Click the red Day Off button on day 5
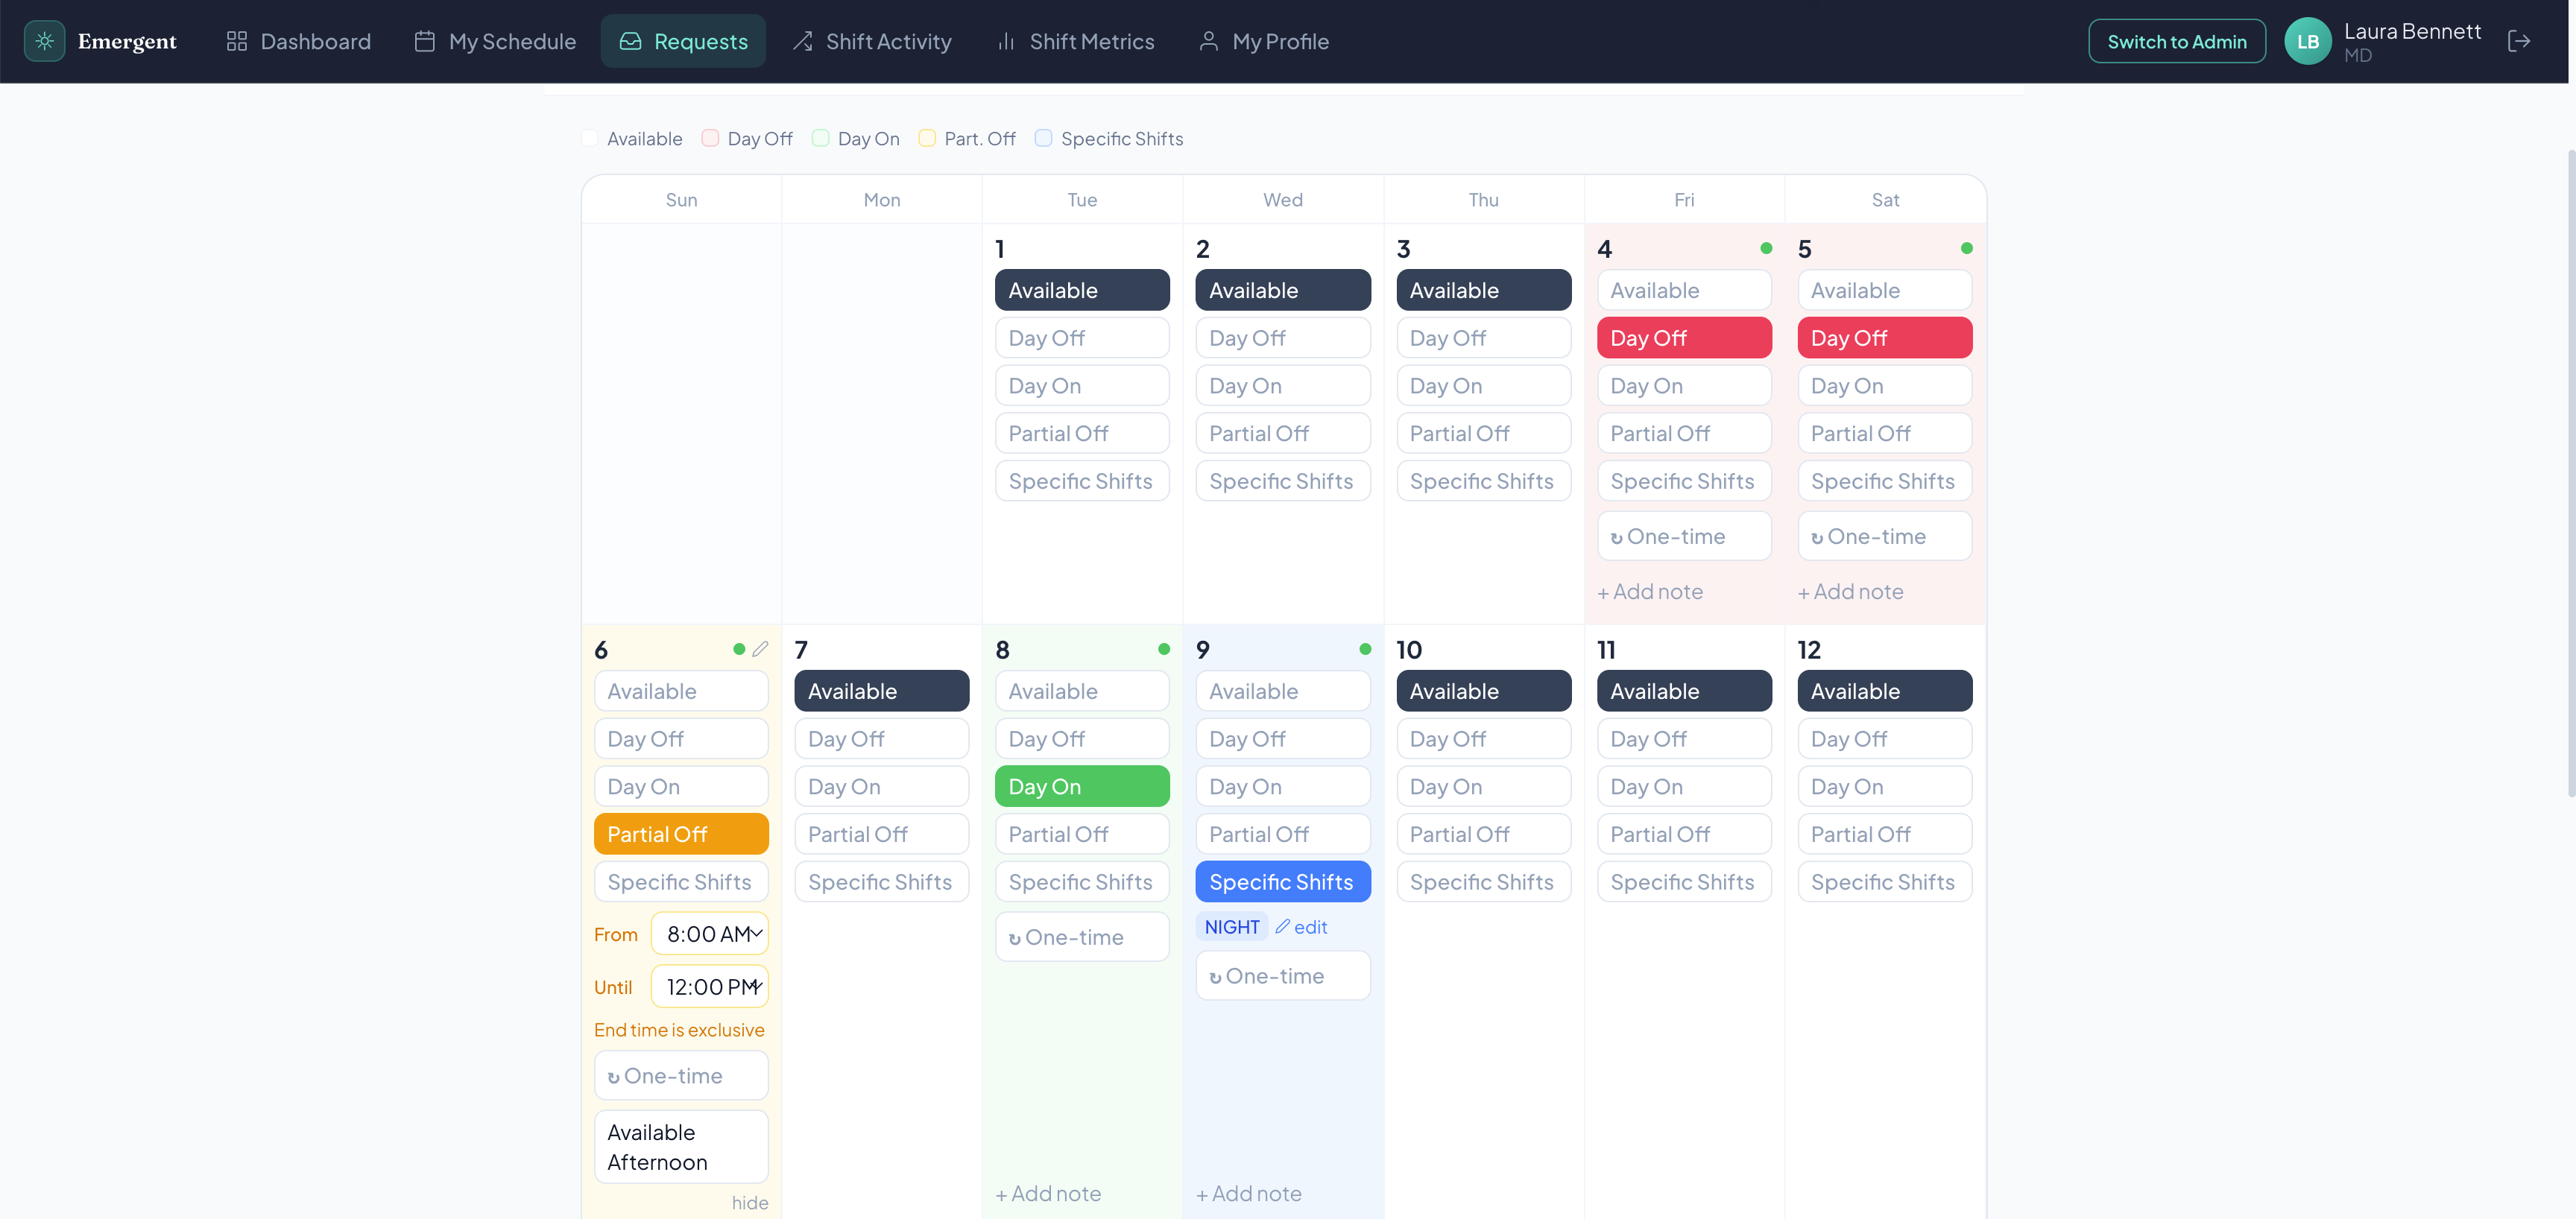Screen dimensions: 2576x1219 pos(1884,338)
